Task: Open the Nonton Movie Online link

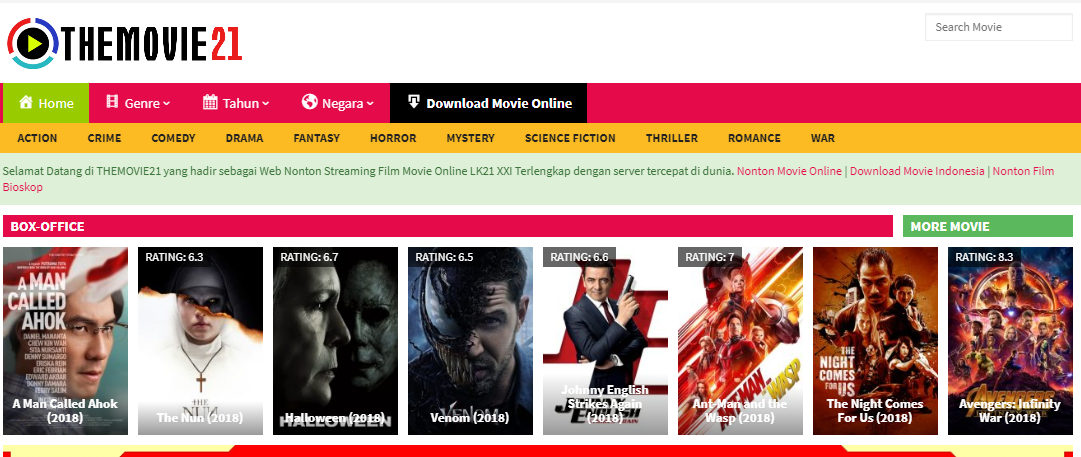Action: pyautogui.click(x=789, y=171)
